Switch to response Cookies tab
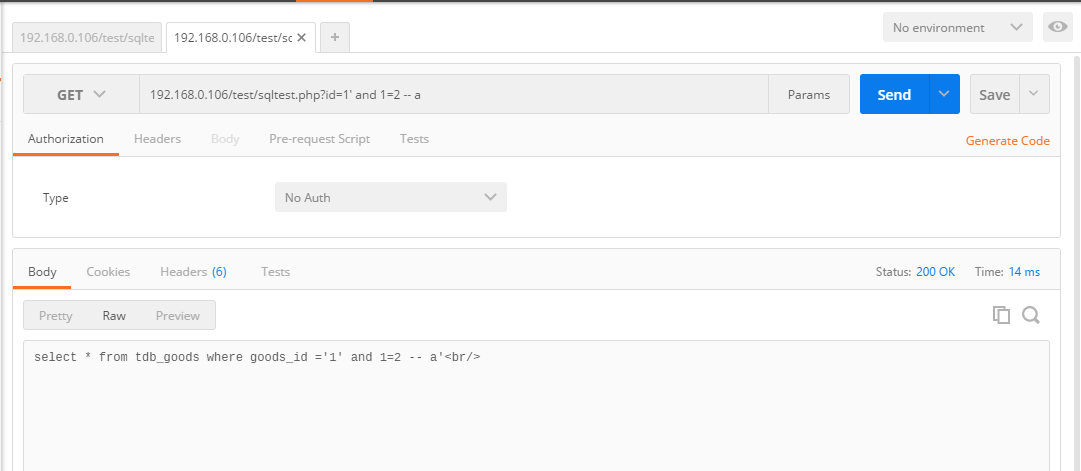 [x=108, y=272]
